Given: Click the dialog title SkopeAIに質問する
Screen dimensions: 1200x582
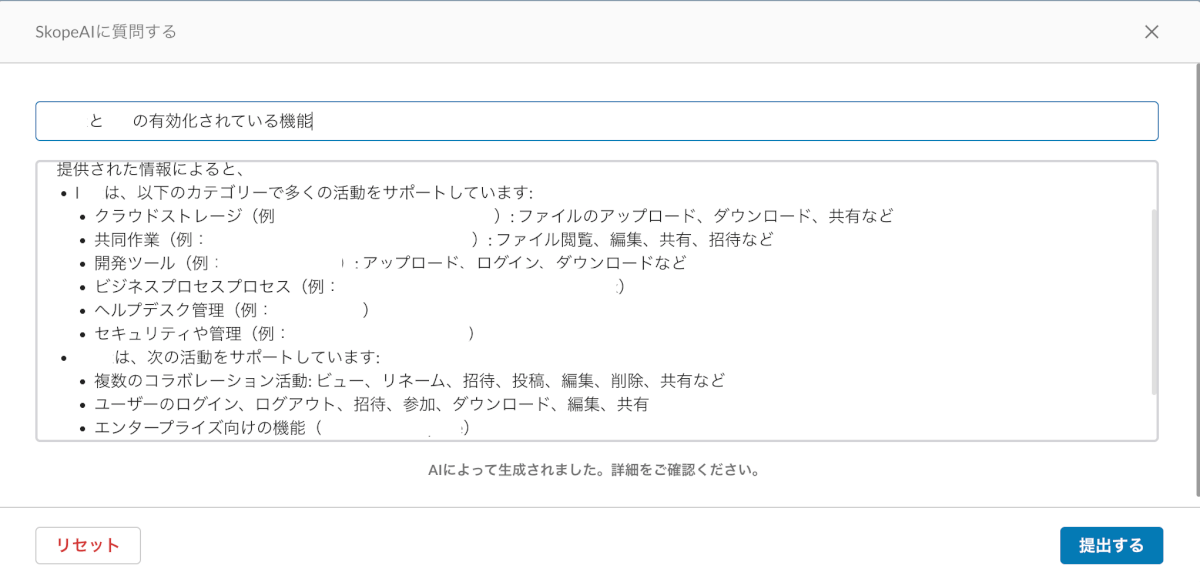Looking at the screenshot, I should [106, 32].
